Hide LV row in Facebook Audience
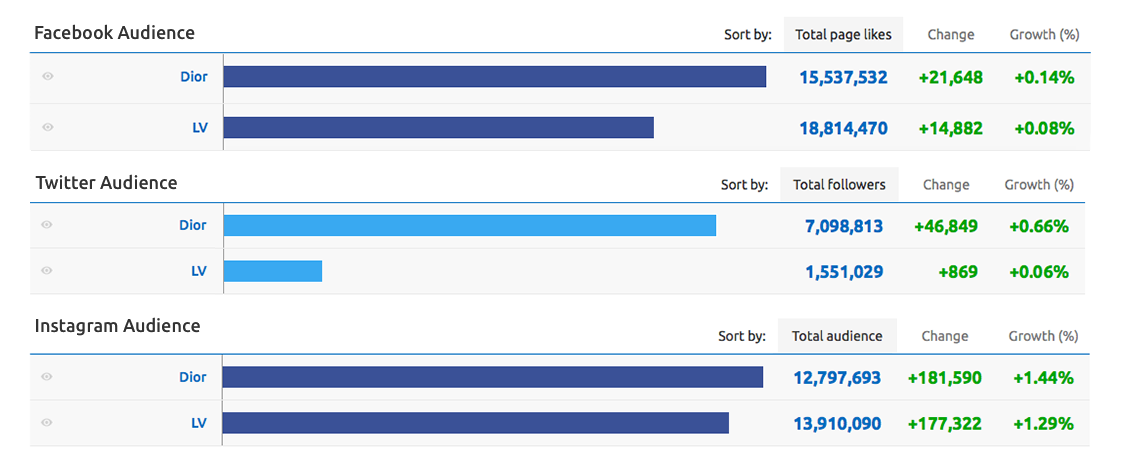The width and height of the screenshot is (1126, 458). [48, 128]
